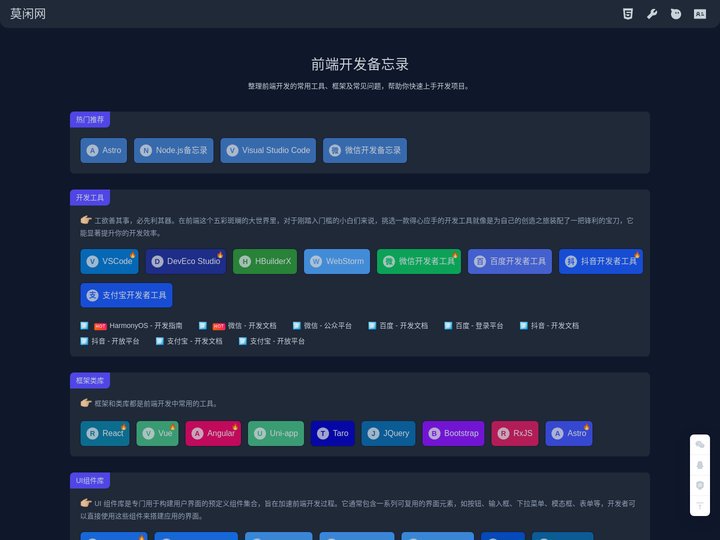This screenshot has width=720, height=540.
Task: Open the Taro framework button
Action: pos(333,433)
